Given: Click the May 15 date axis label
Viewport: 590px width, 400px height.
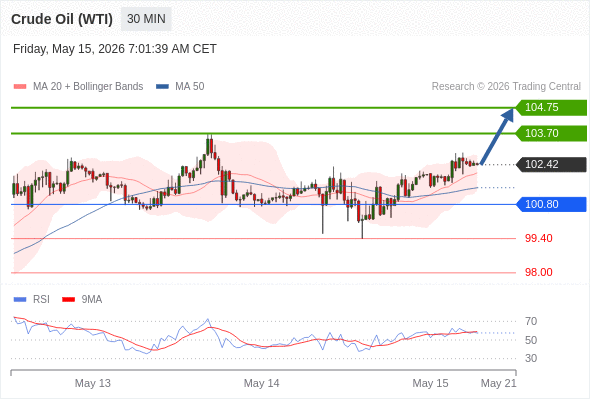Looking at the screenshot, I should pyautogui.click(x=430, y=383).
